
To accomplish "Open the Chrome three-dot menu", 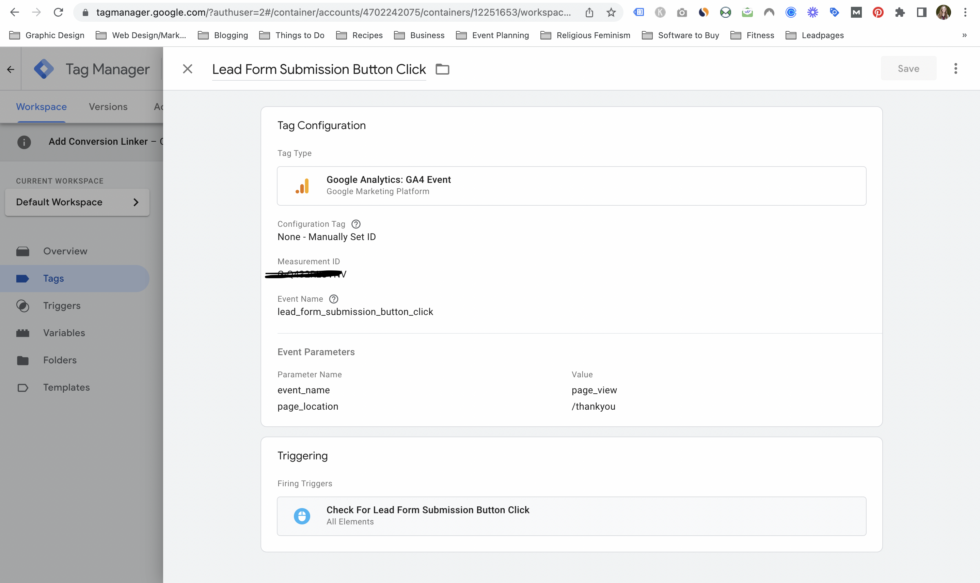I will [966, 12].
